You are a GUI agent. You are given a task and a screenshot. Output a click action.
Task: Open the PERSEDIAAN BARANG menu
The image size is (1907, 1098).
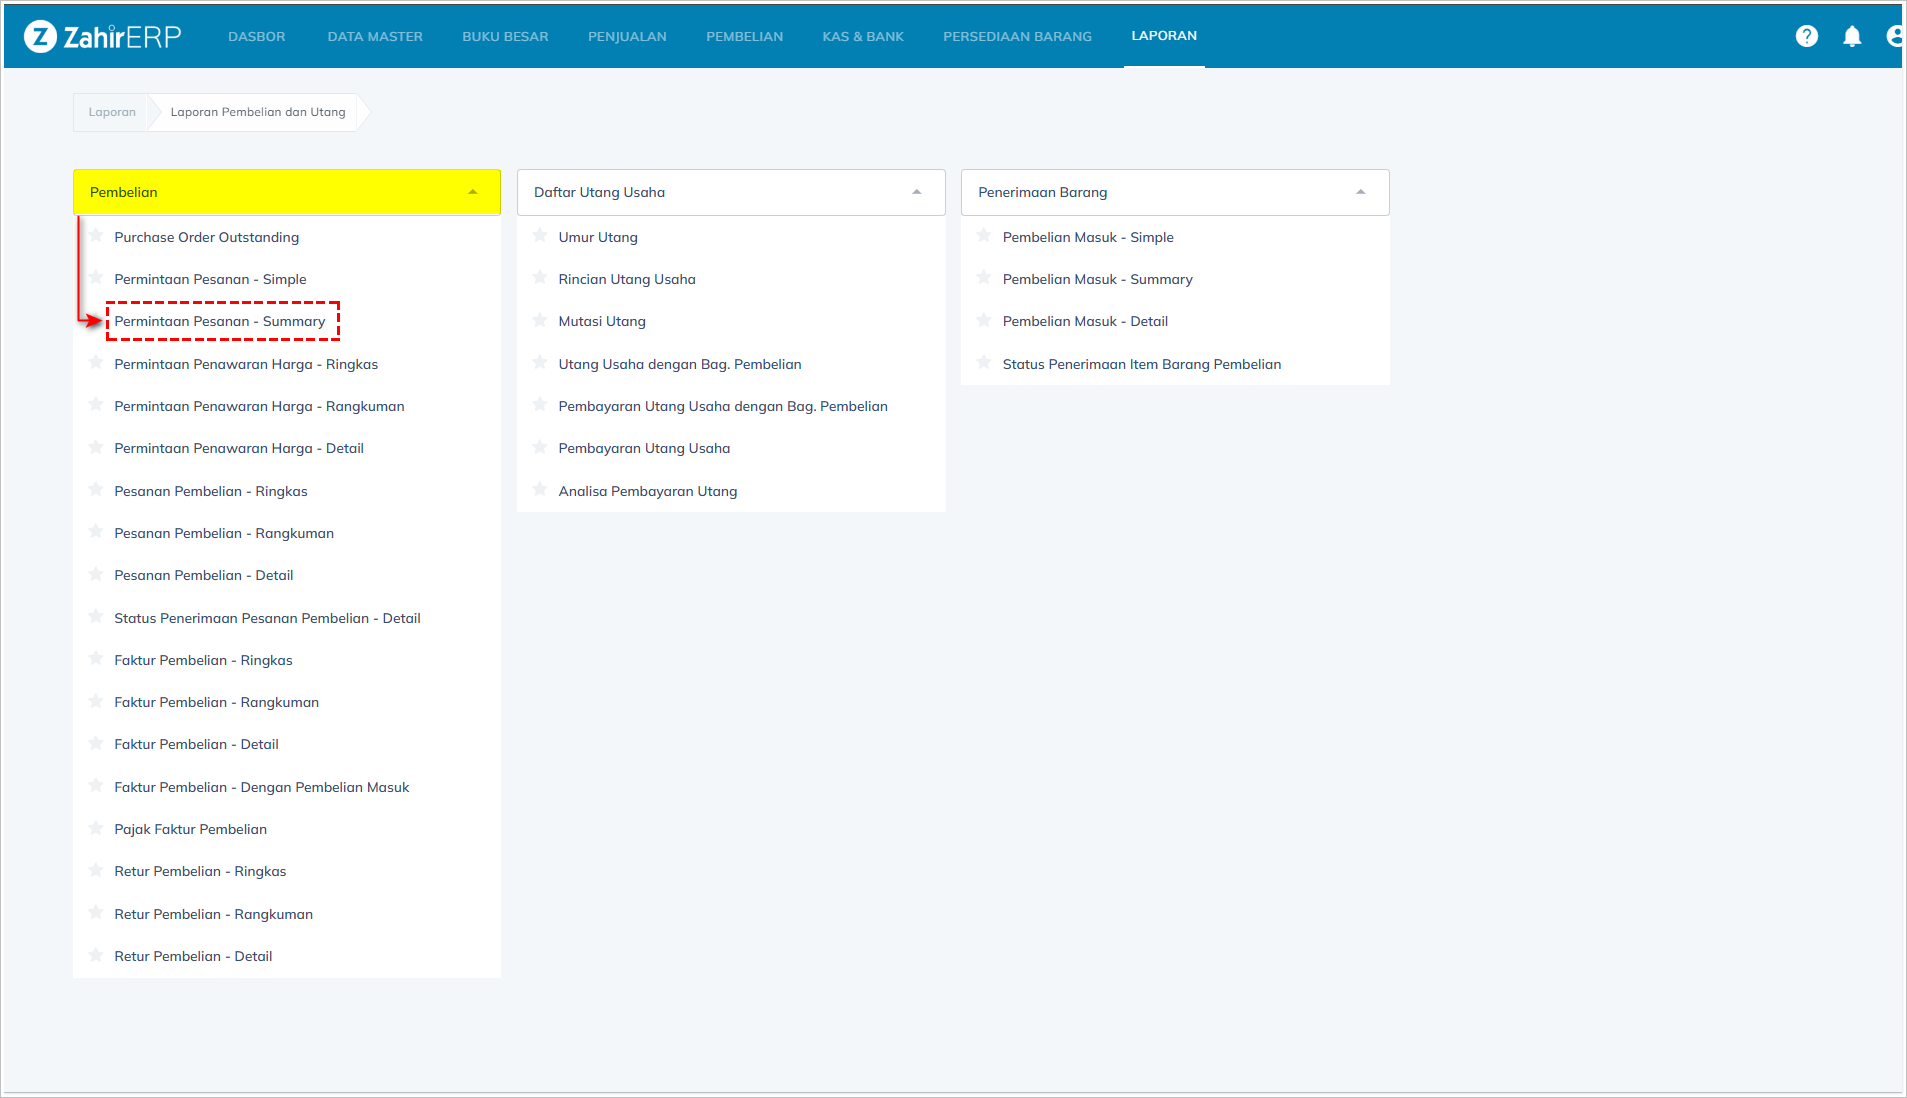click(1017, 37)
